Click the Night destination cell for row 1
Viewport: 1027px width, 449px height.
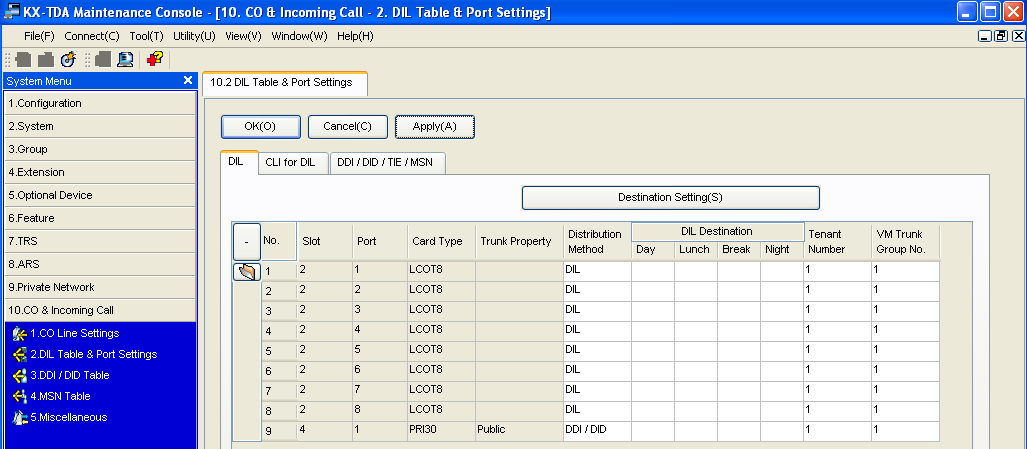[782, 270]
